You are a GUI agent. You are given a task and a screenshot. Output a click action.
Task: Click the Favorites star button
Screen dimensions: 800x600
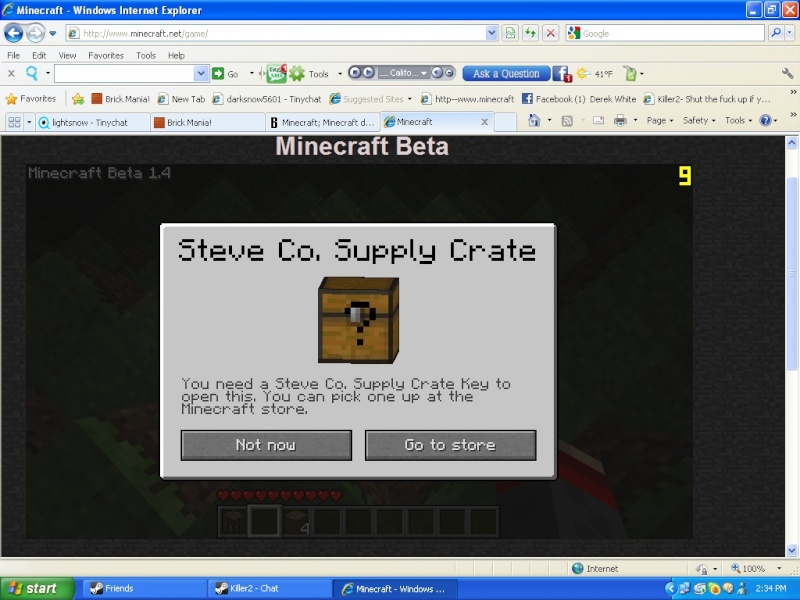pos(31,98)
